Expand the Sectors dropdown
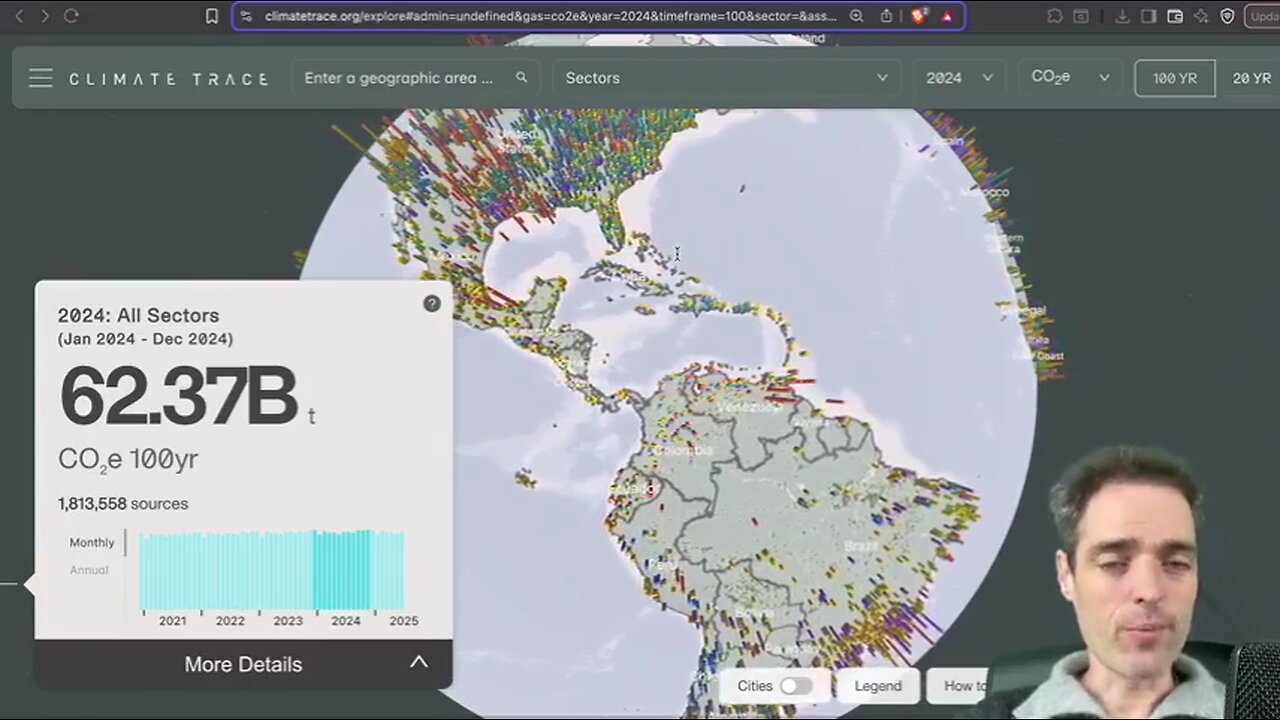1280x720 pixels. click(x=727, y=78)
